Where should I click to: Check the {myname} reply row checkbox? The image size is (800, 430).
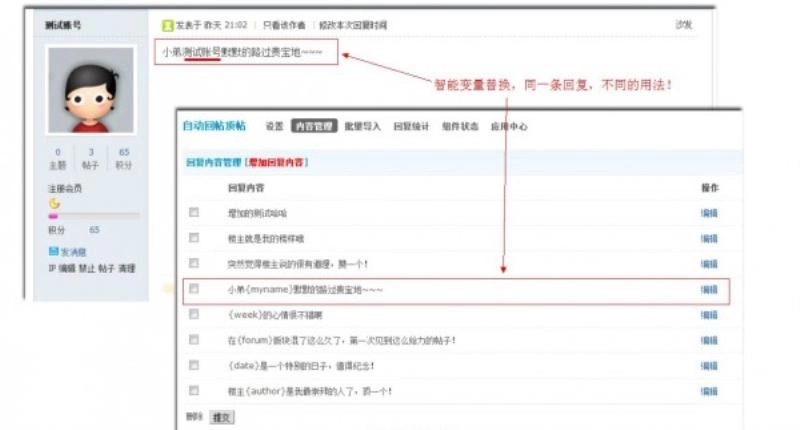(194, 289)
